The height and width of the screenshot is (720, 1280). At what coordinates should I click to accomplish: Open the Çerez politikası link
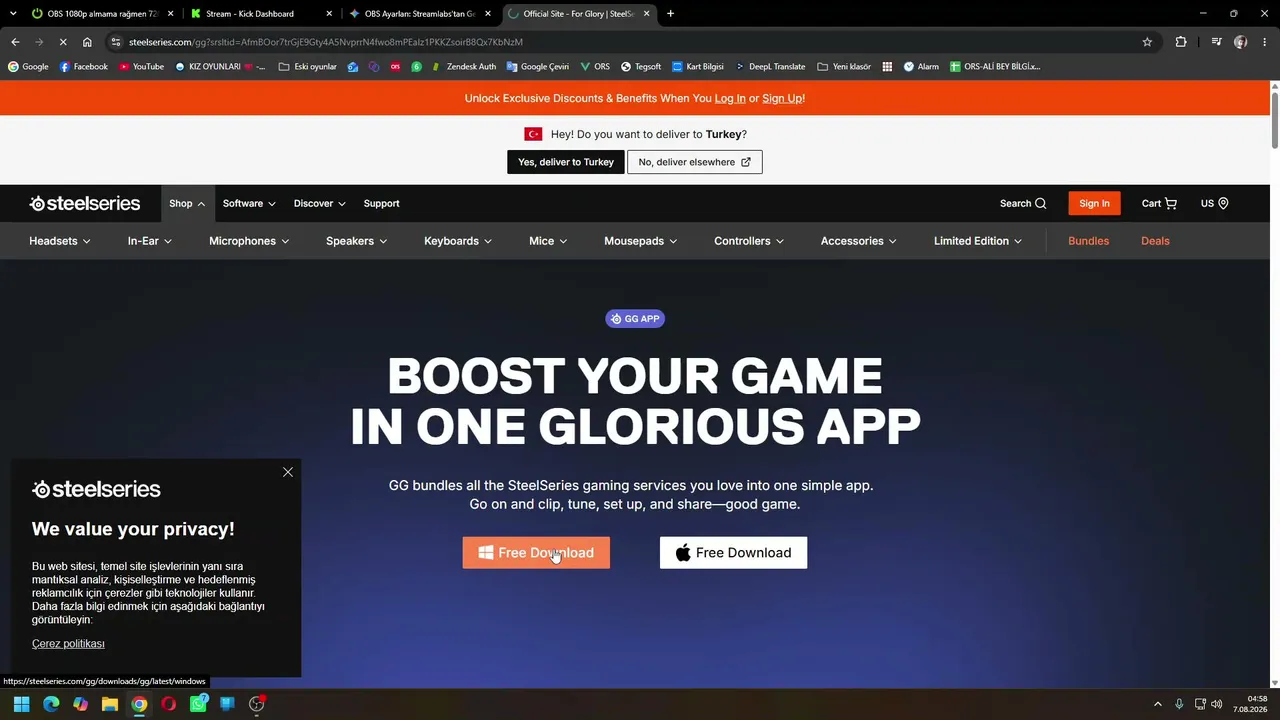coord(68,644)
